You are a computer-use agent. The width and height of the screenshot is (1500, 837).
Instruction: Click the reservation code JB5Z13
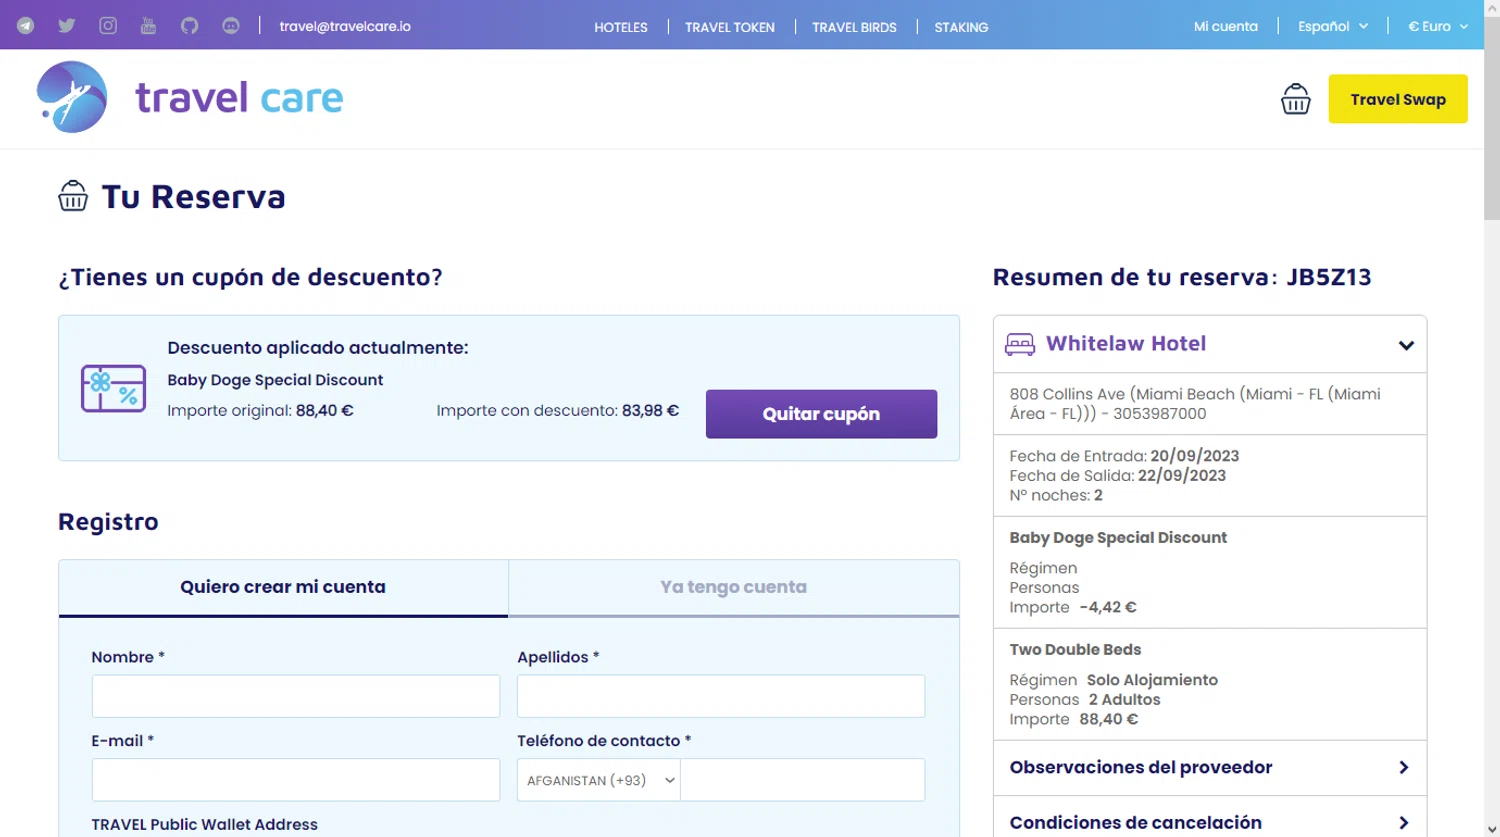pos(1329,277)
